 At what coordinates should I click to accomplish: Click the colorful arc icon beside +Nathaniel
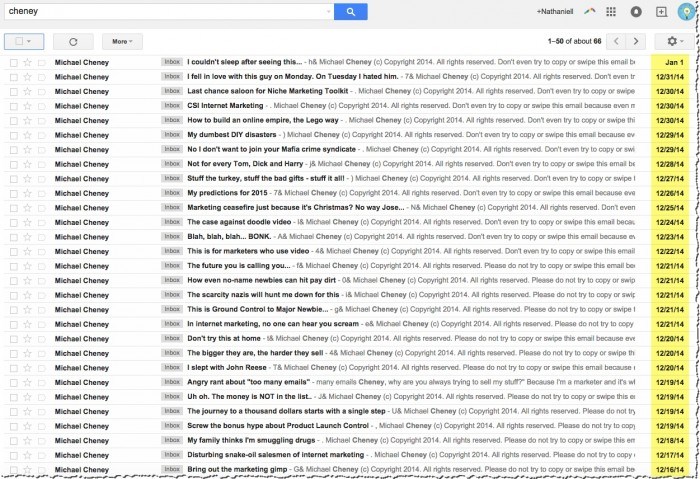click(590, 11)
